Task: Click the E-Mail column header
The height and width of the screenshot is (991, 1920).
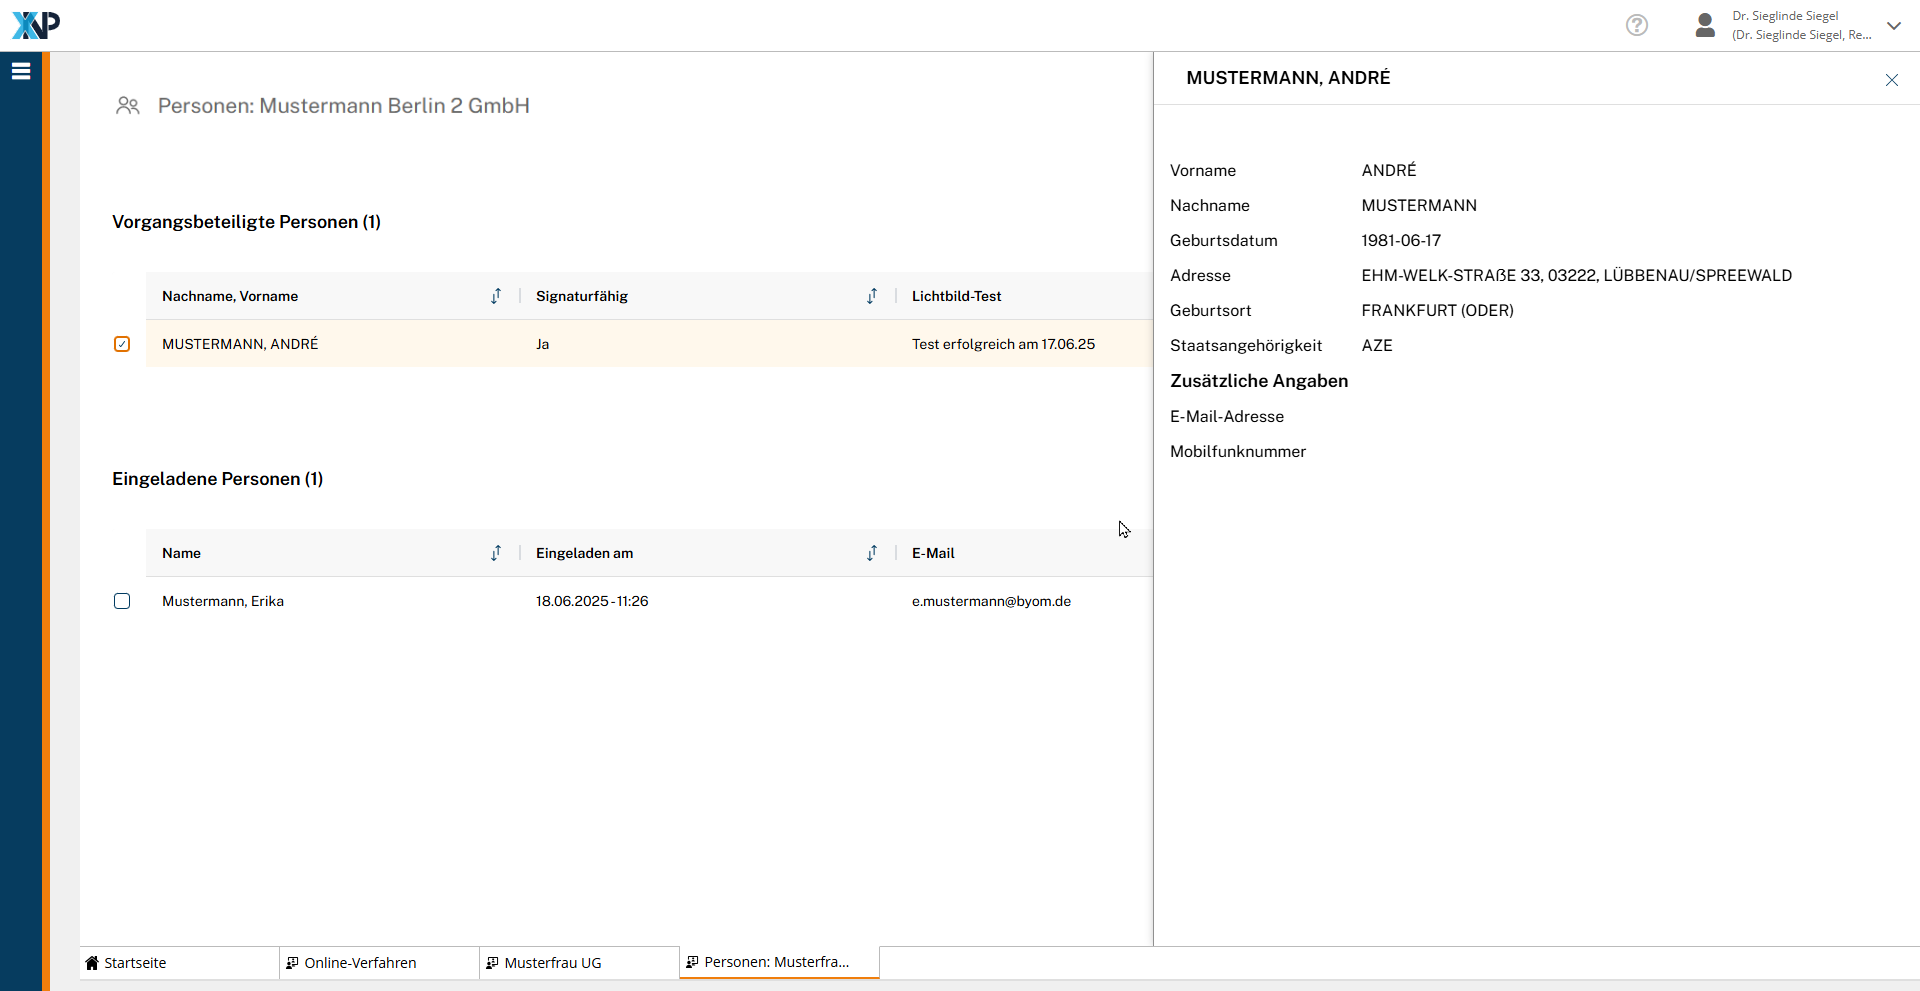Action: [x=933, y=553]
